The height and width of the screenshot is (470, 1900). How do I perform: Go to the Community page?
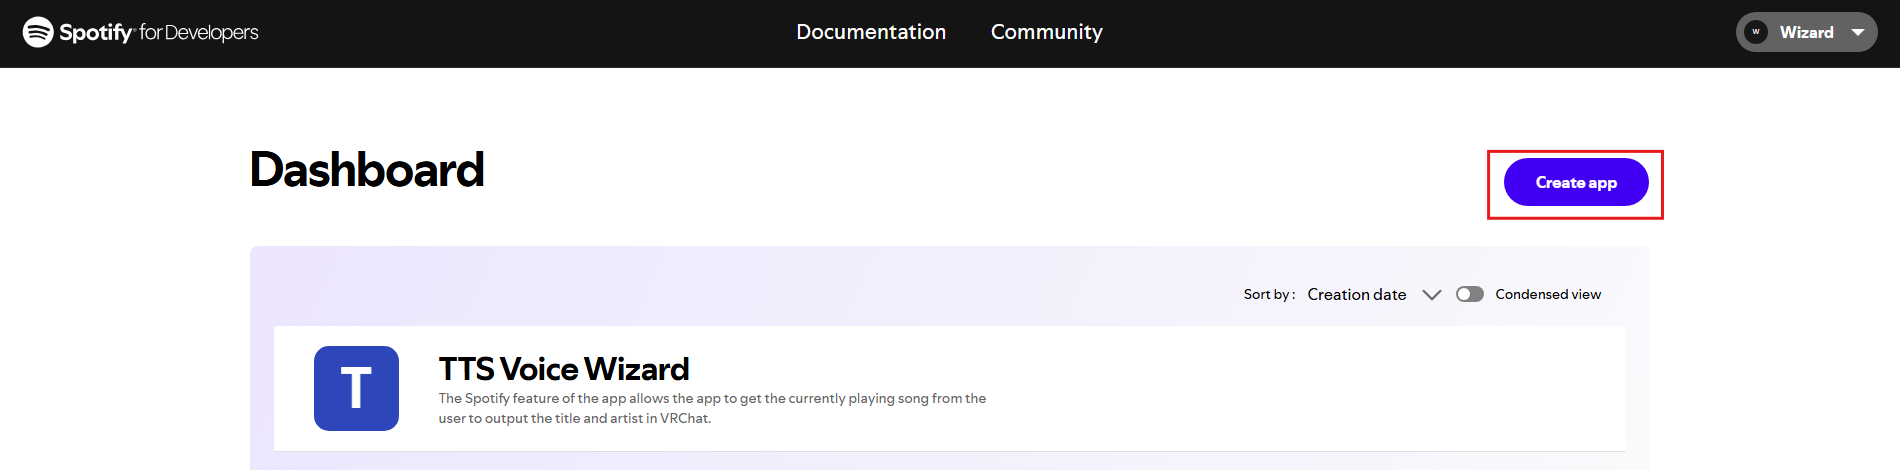[1046, 32]
